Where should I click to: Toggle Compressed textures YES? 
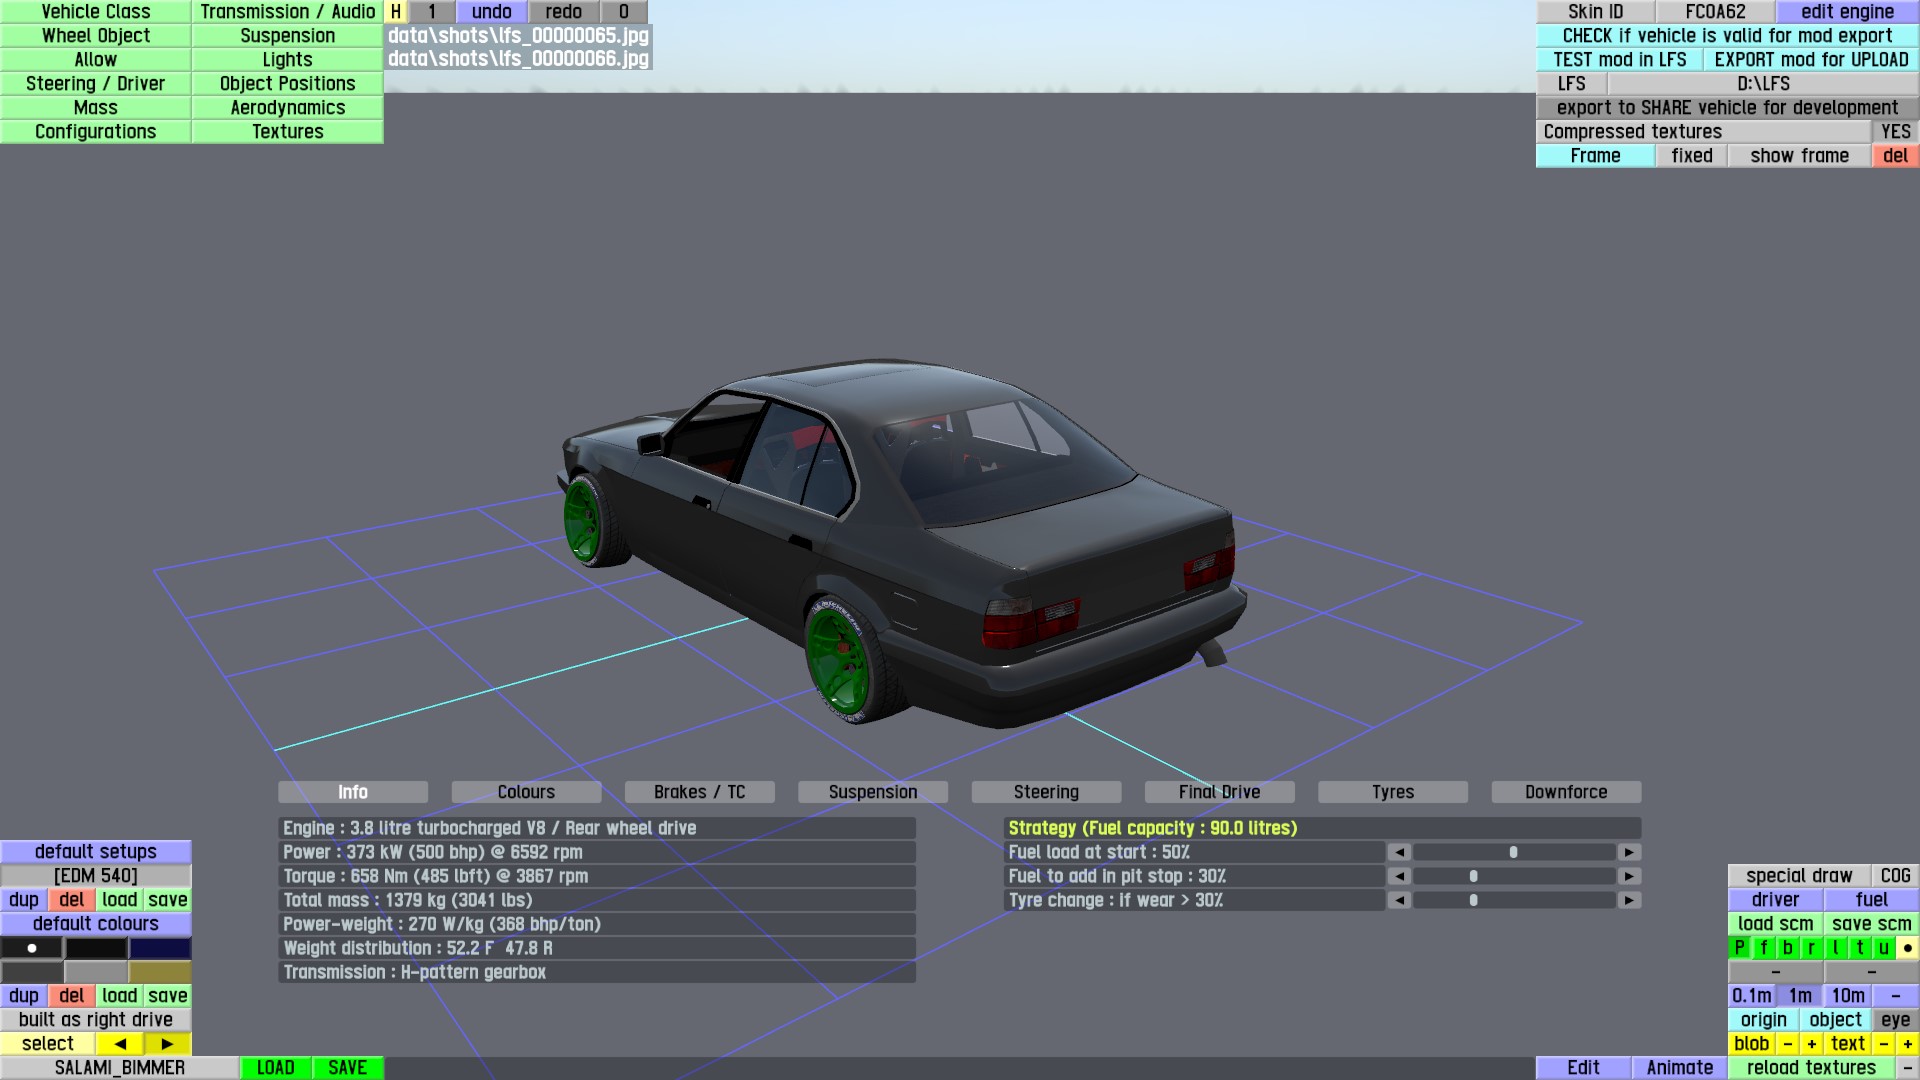click(x=1895, y=132)
